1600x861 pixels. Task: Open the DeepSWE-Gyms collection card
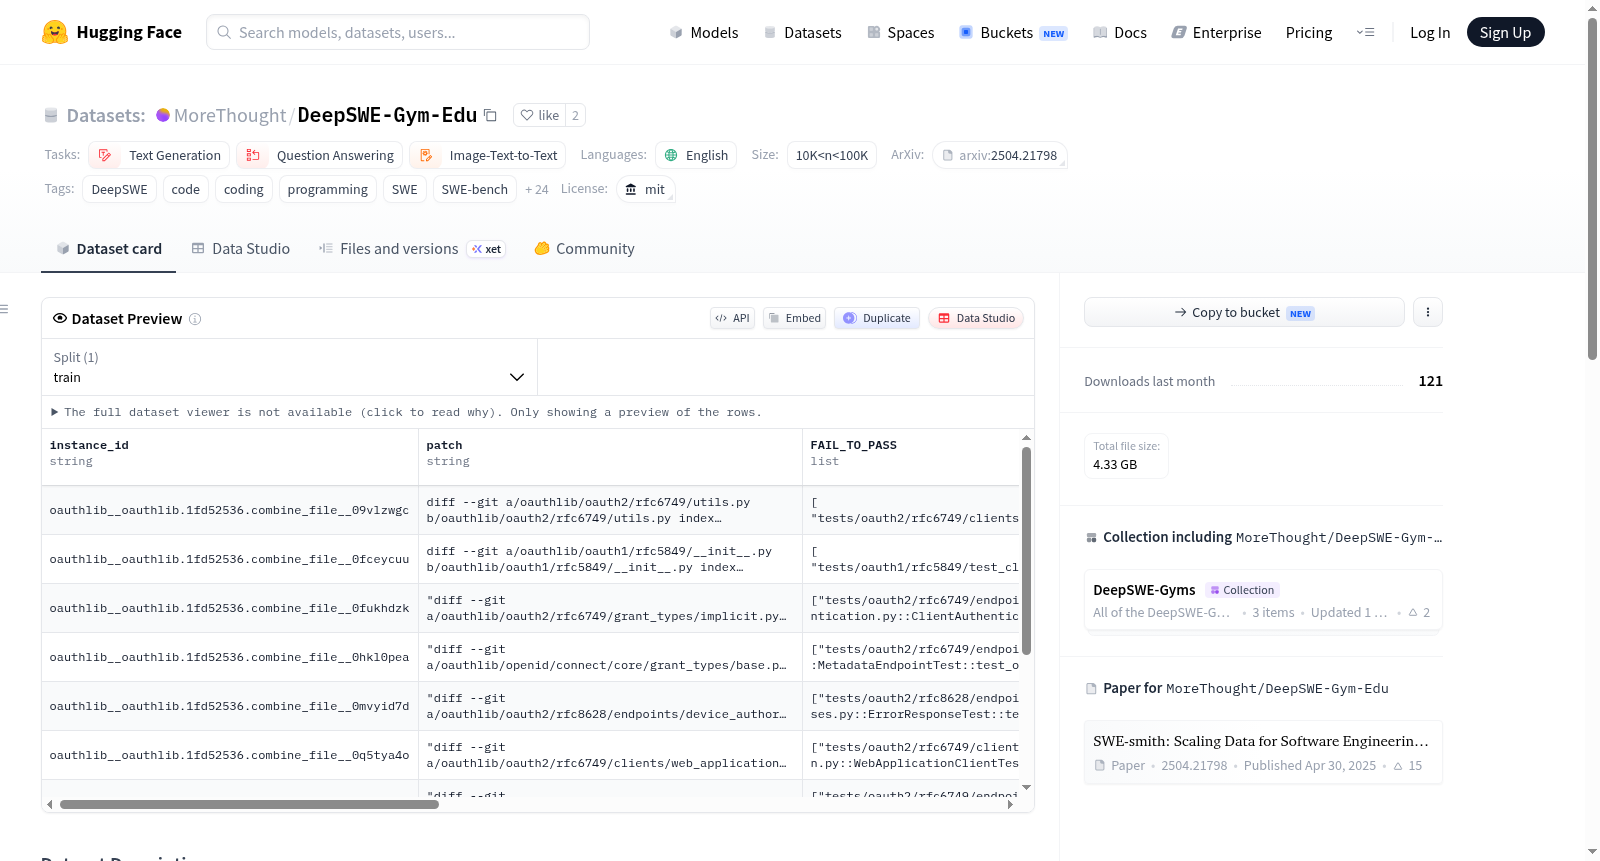1263,600
